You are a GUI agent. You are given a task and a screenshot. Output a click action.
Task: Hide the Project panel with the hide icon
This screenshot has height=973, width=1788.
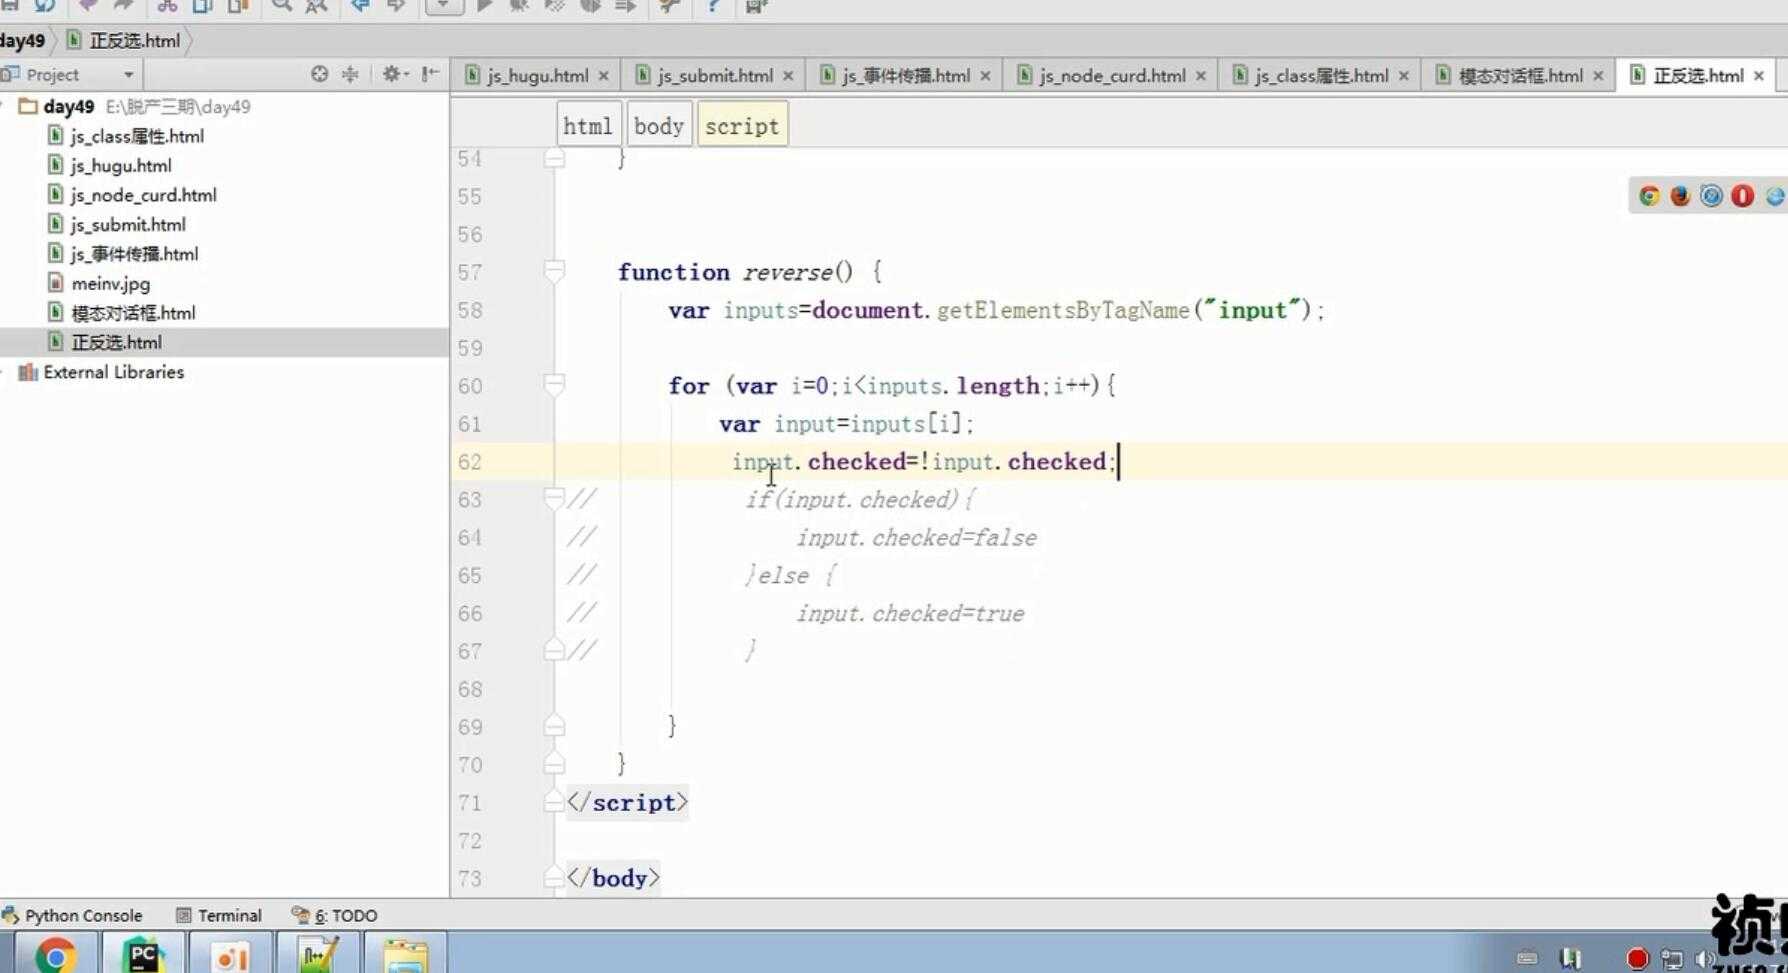pos(430,74)
